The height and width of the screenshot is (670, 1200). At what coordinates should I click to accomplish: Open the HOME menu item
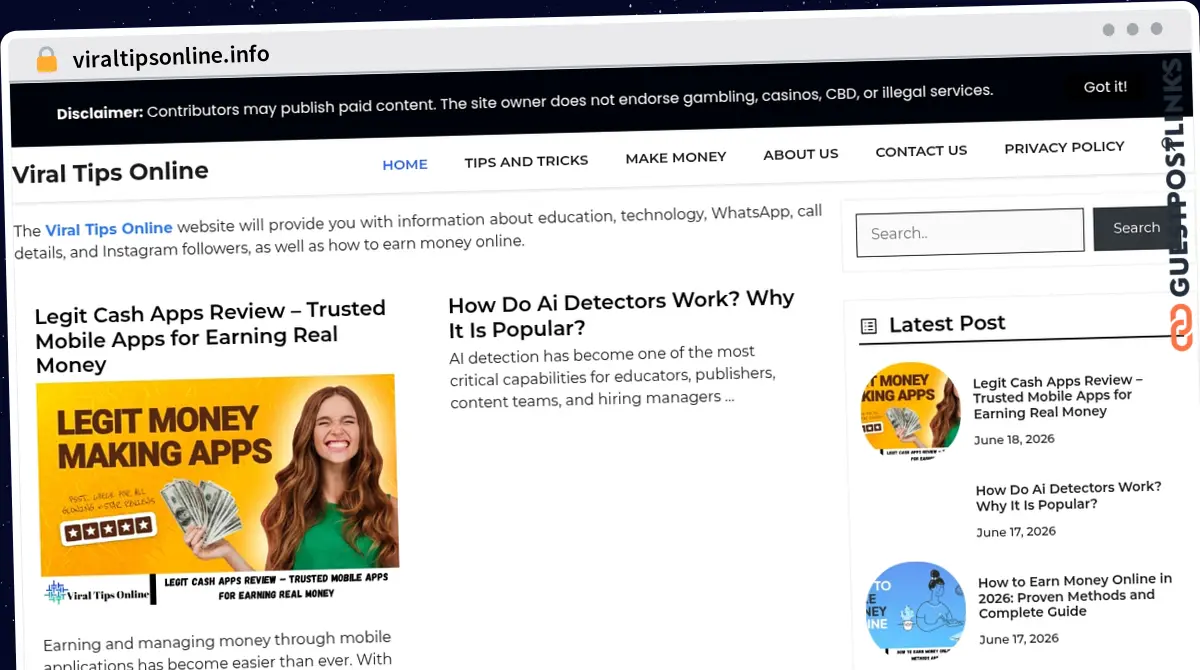click(x=405, y=164)
